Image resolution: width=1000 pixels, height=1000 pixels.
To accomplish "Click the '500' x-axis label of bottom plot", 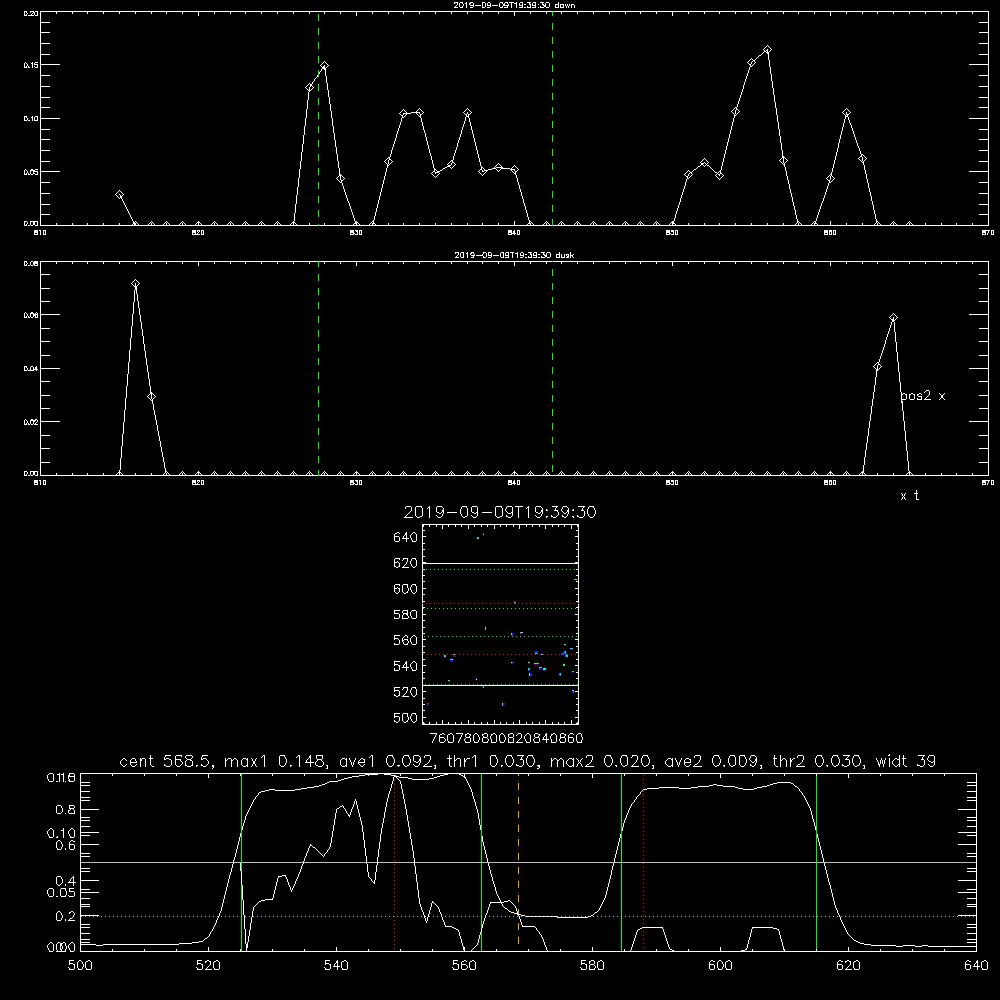I will pyautogui.click(x=80, y=966).
